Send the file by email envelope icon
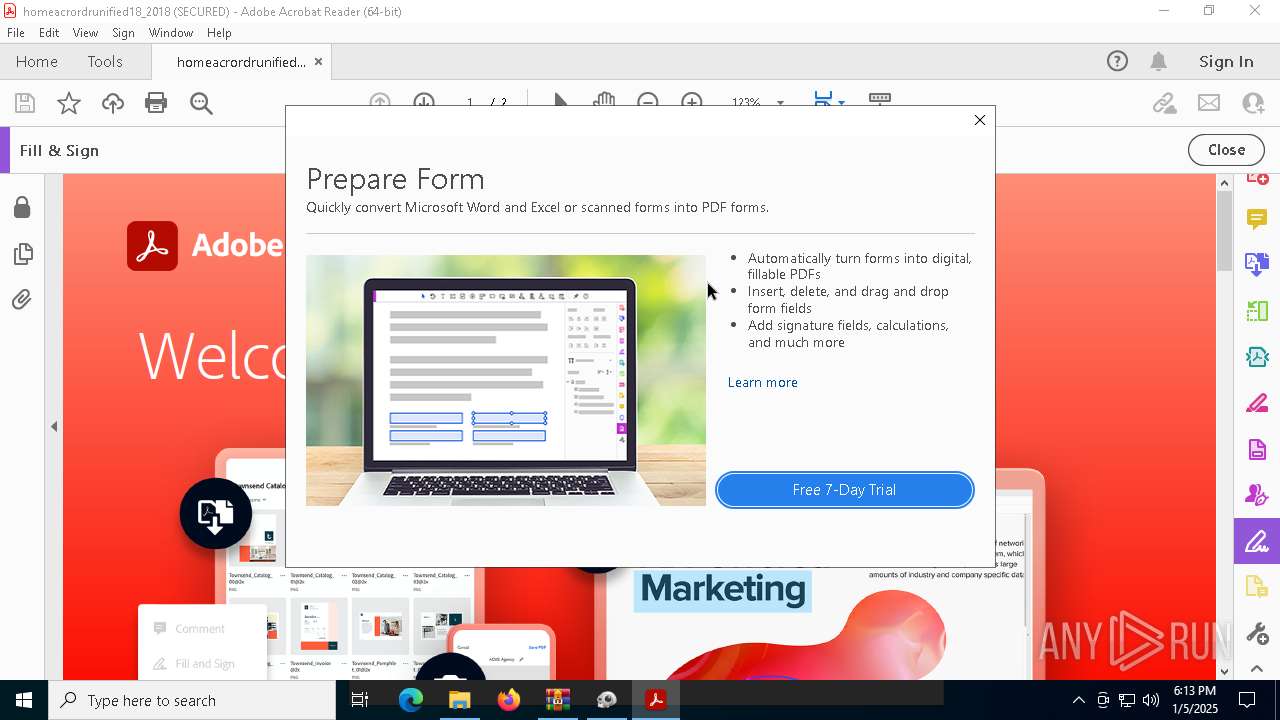The height and width of the screenshot is (720, 1280). tap(1209, 103)
